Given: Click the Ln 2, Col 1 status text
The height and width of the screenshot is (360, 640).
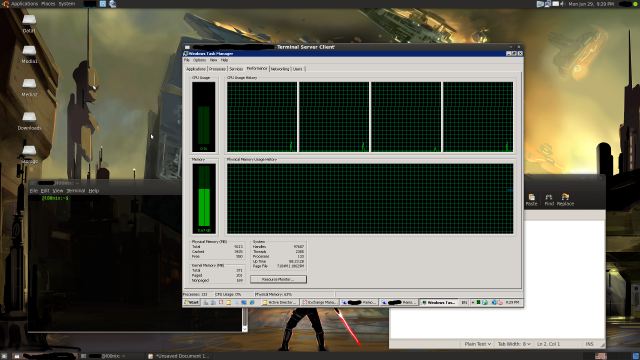Looking at the screenshot, I should 549,344.
